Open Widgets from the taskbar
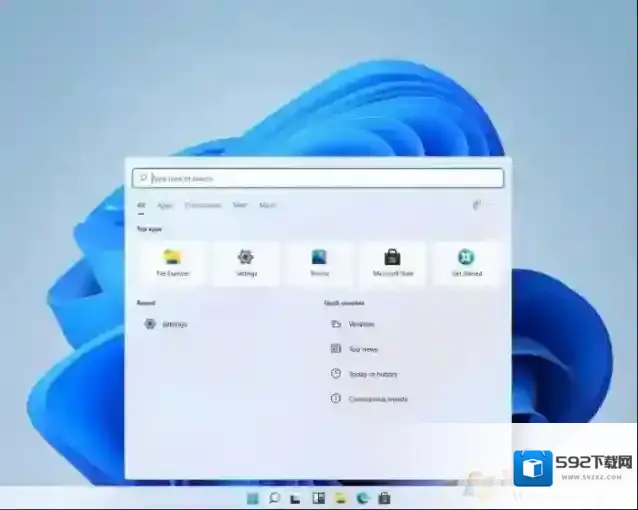Viewport: 638px width, 510px height. 318,497
